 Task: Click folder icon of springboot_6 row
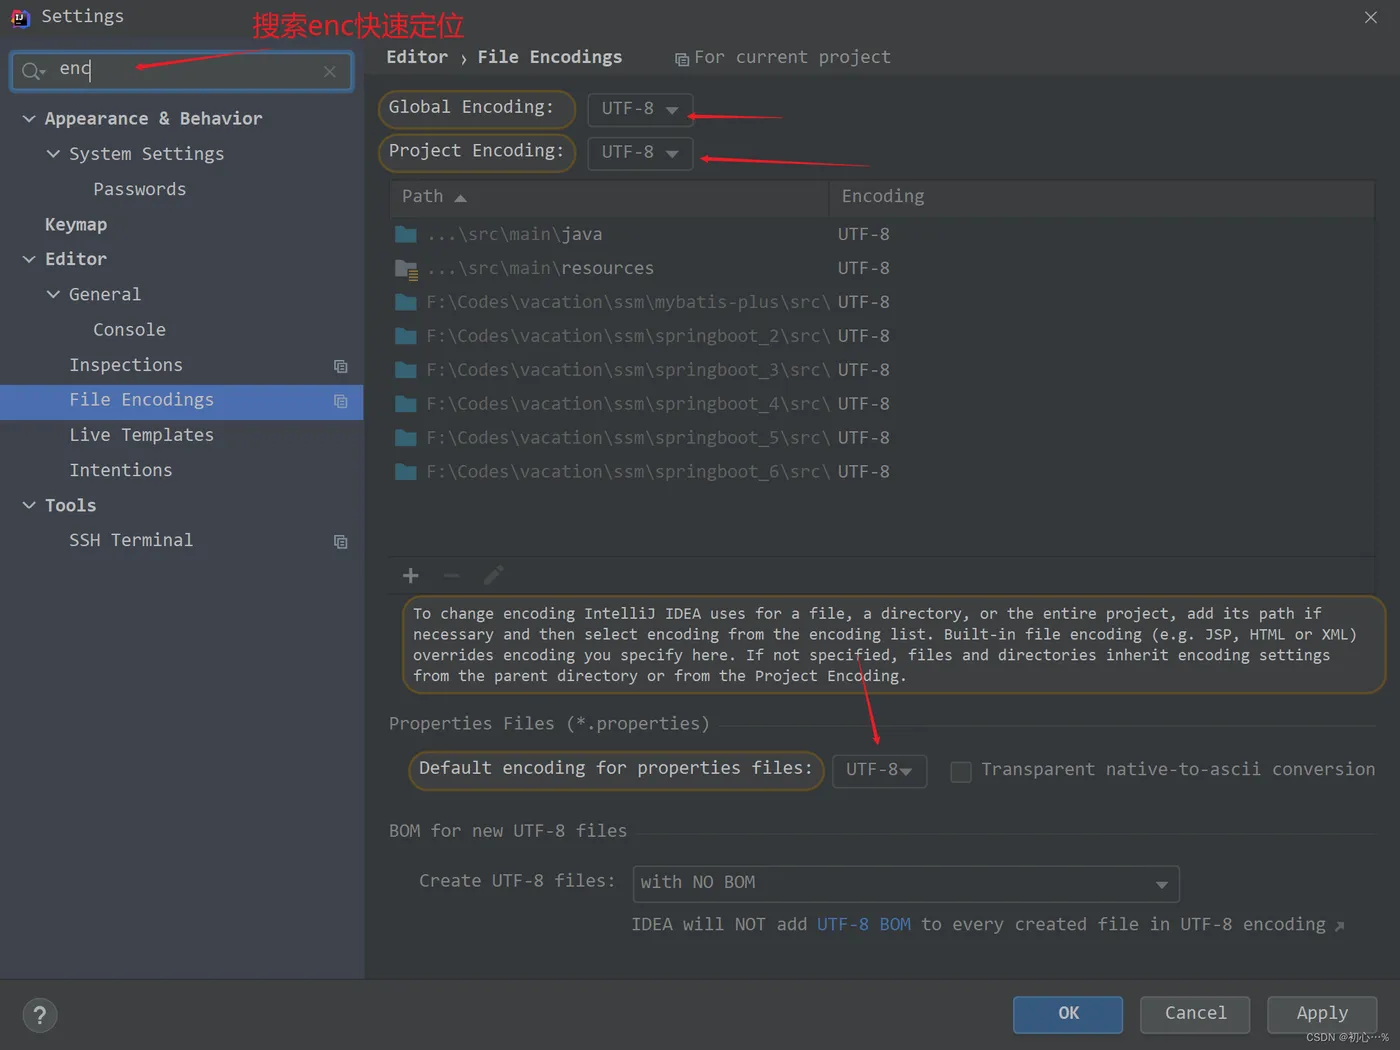(x=406, y=472)
